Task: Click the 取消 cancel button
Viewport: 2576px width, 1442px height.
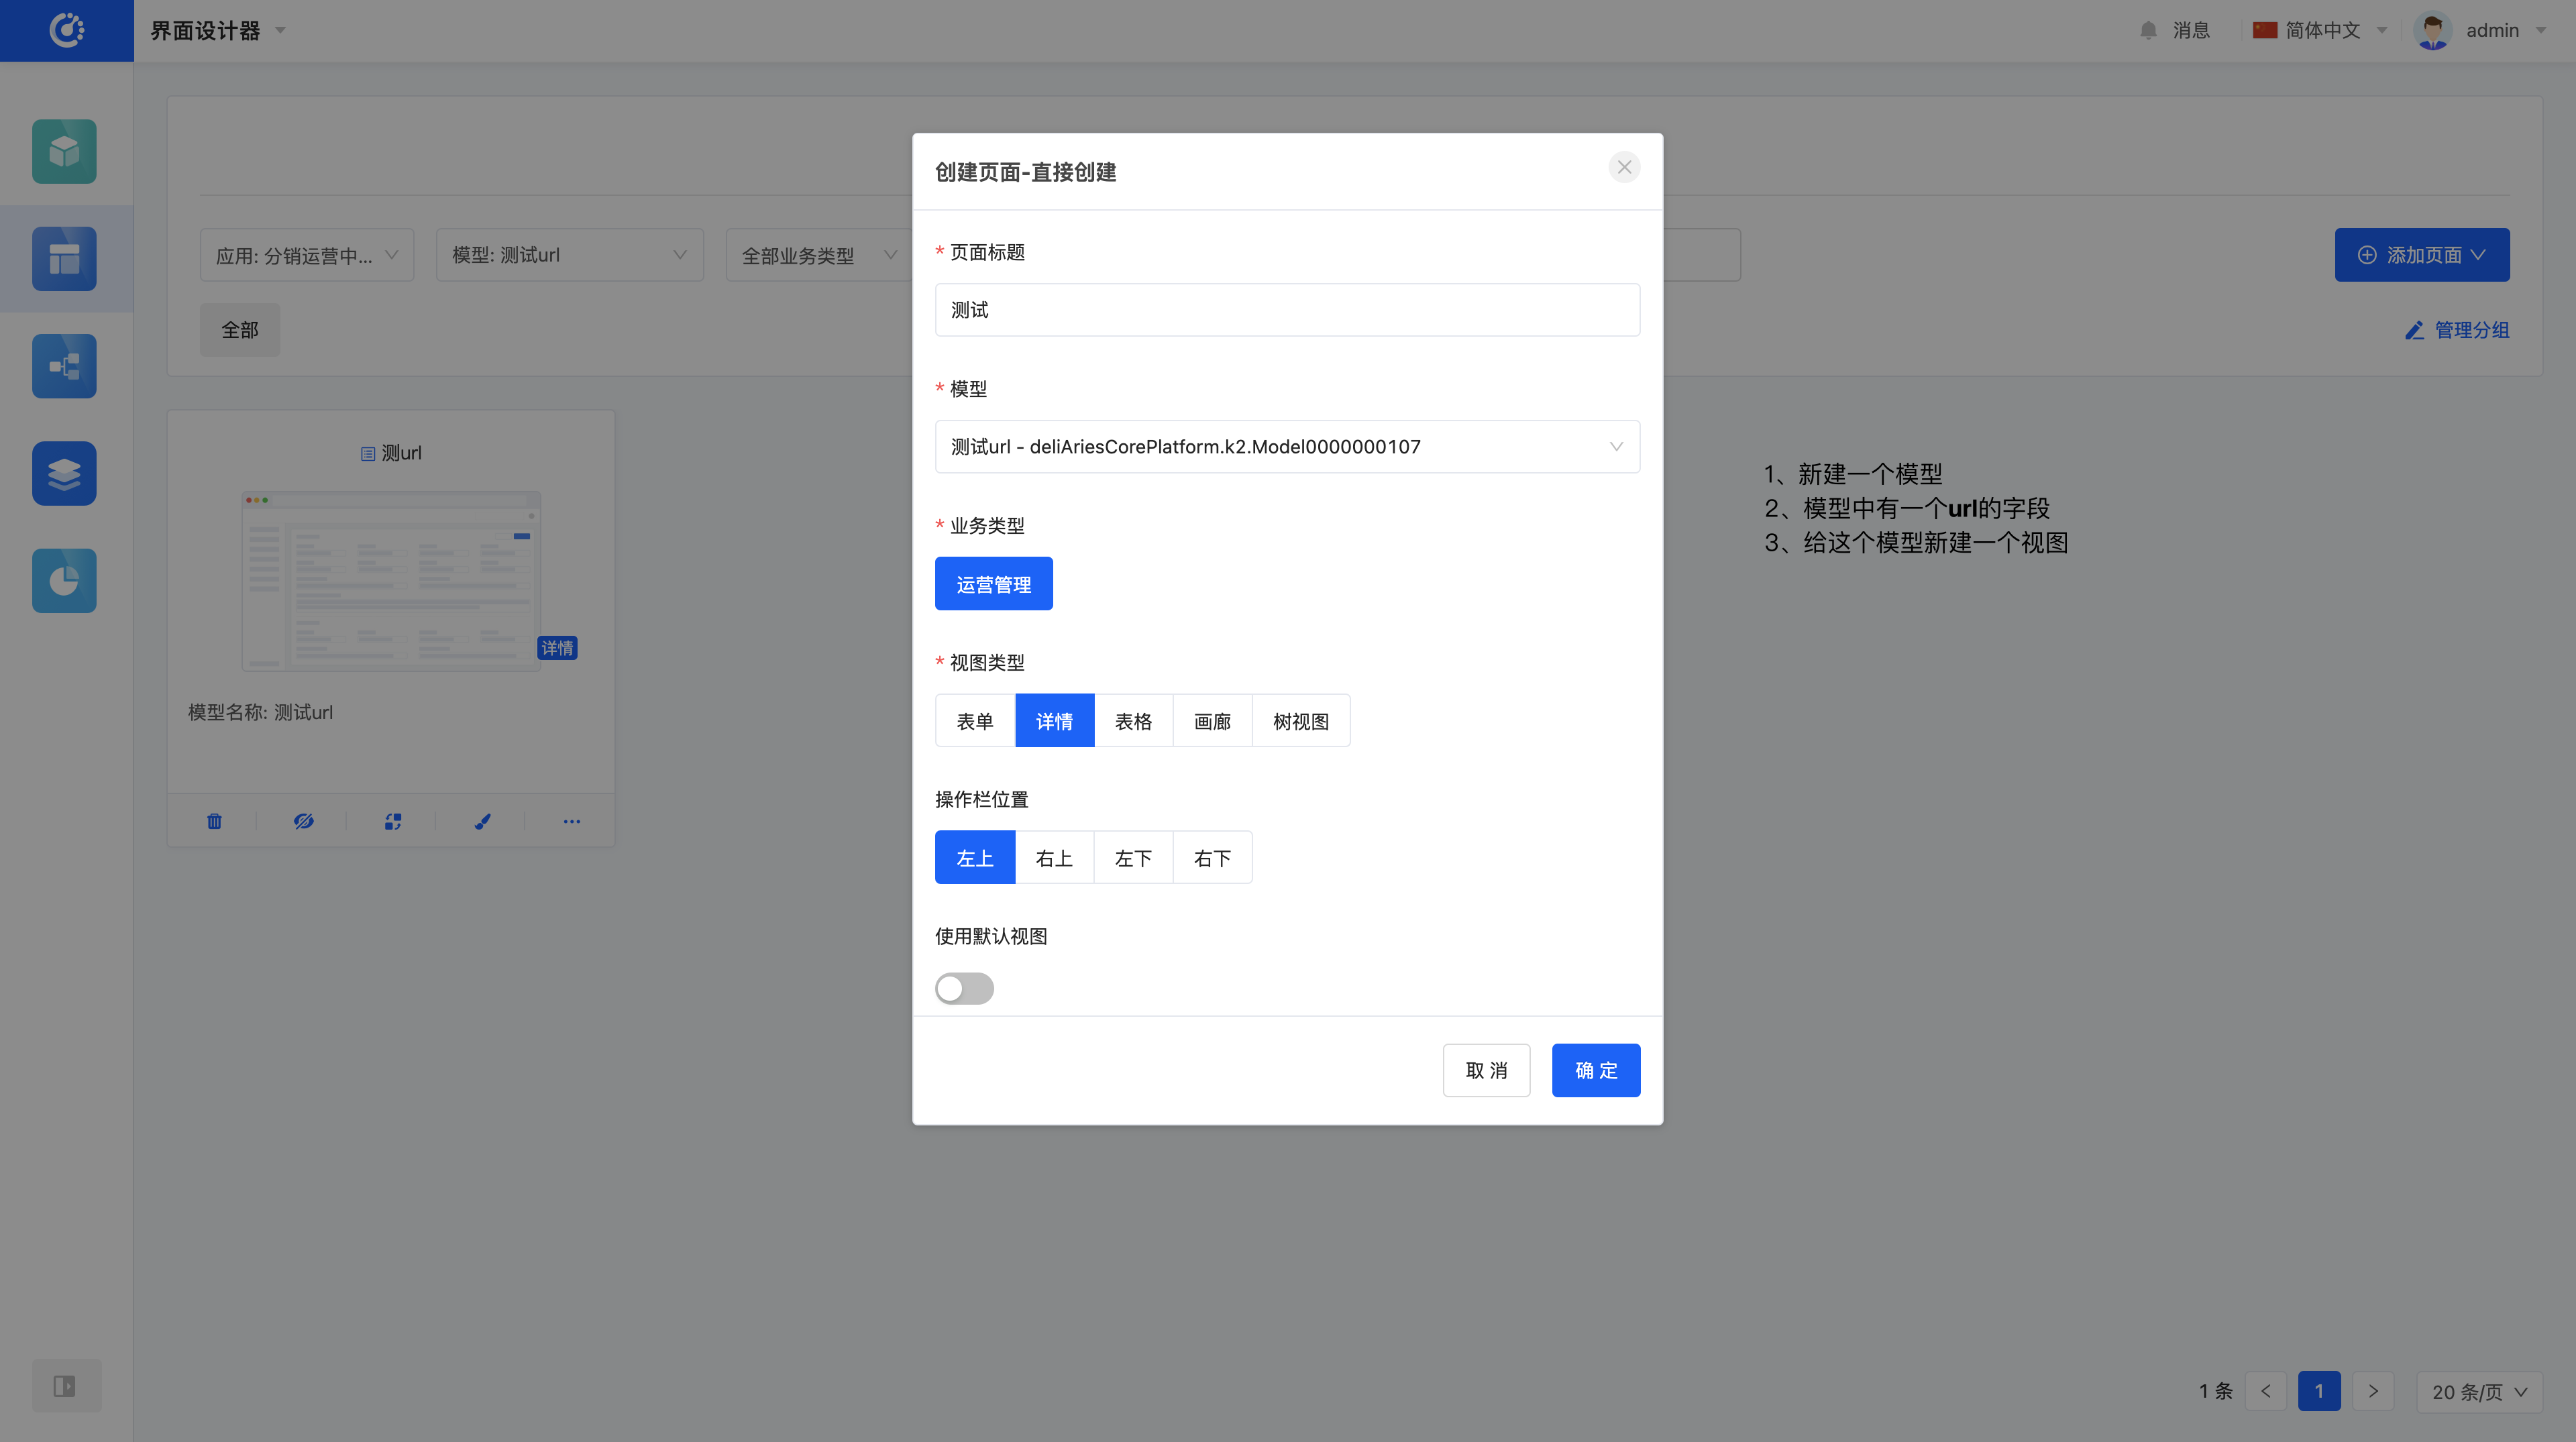Action: (1486, 1070)
